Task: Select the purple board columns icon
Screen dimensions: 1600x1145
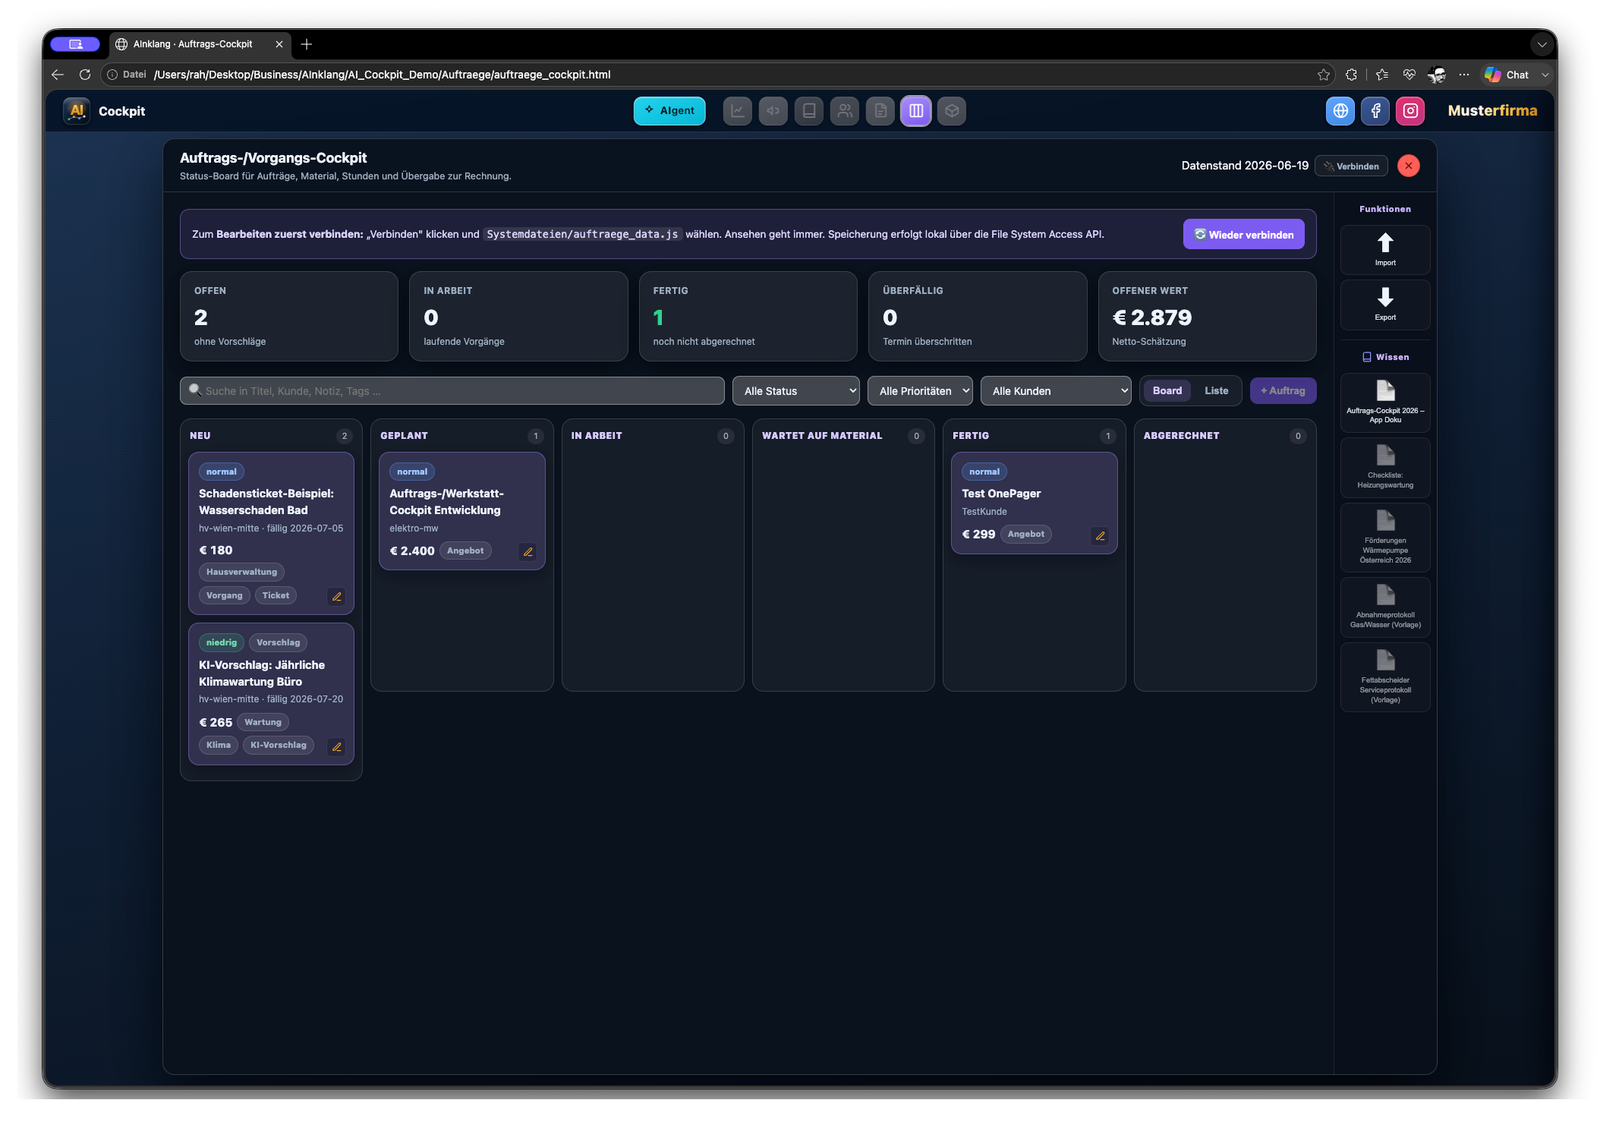Action: coord(916,111)
